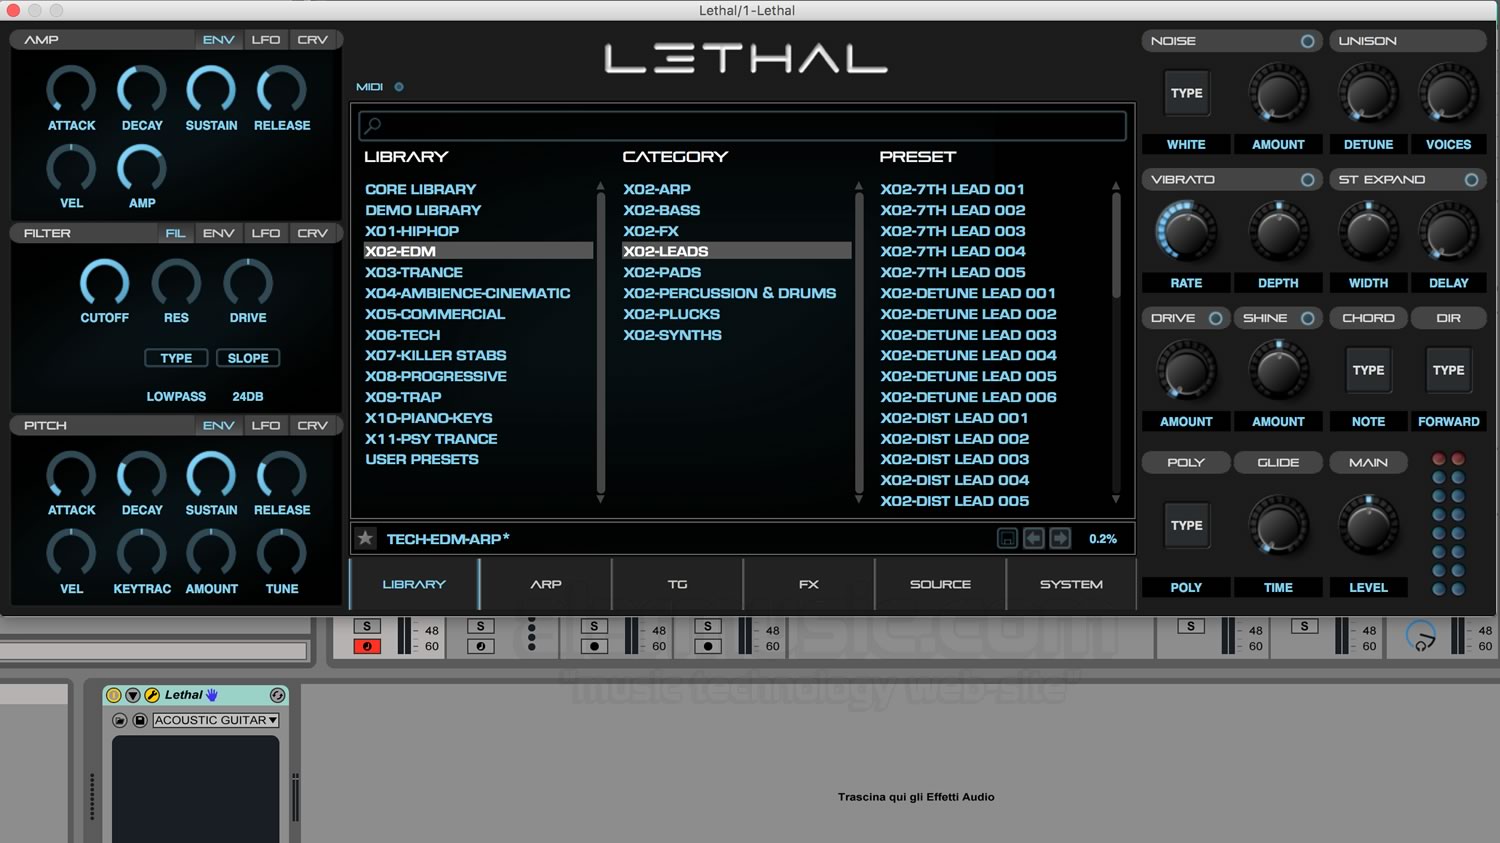Image resolution: width=1500 pixels, height=843 pixels.
Task: Open plug-in window with the wrench icon
Action: pyautogui.click(x=152, y=695)
